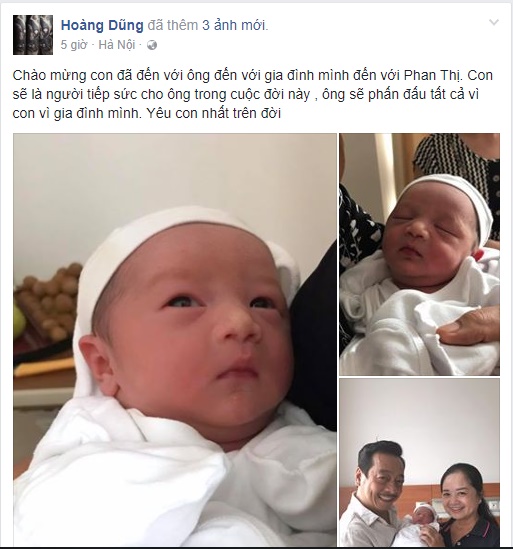The image size is (513, 549).
Task: Click the '5 giờ' post timestamp
Action: coord(74,45)
